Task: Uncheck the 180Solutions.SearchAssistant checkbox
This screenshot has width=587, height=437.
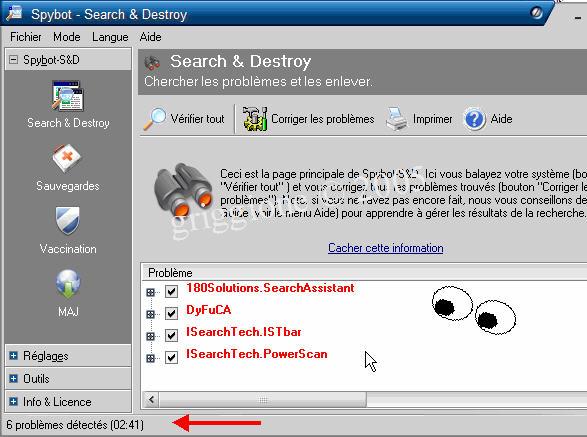Action: click(171, 291)
